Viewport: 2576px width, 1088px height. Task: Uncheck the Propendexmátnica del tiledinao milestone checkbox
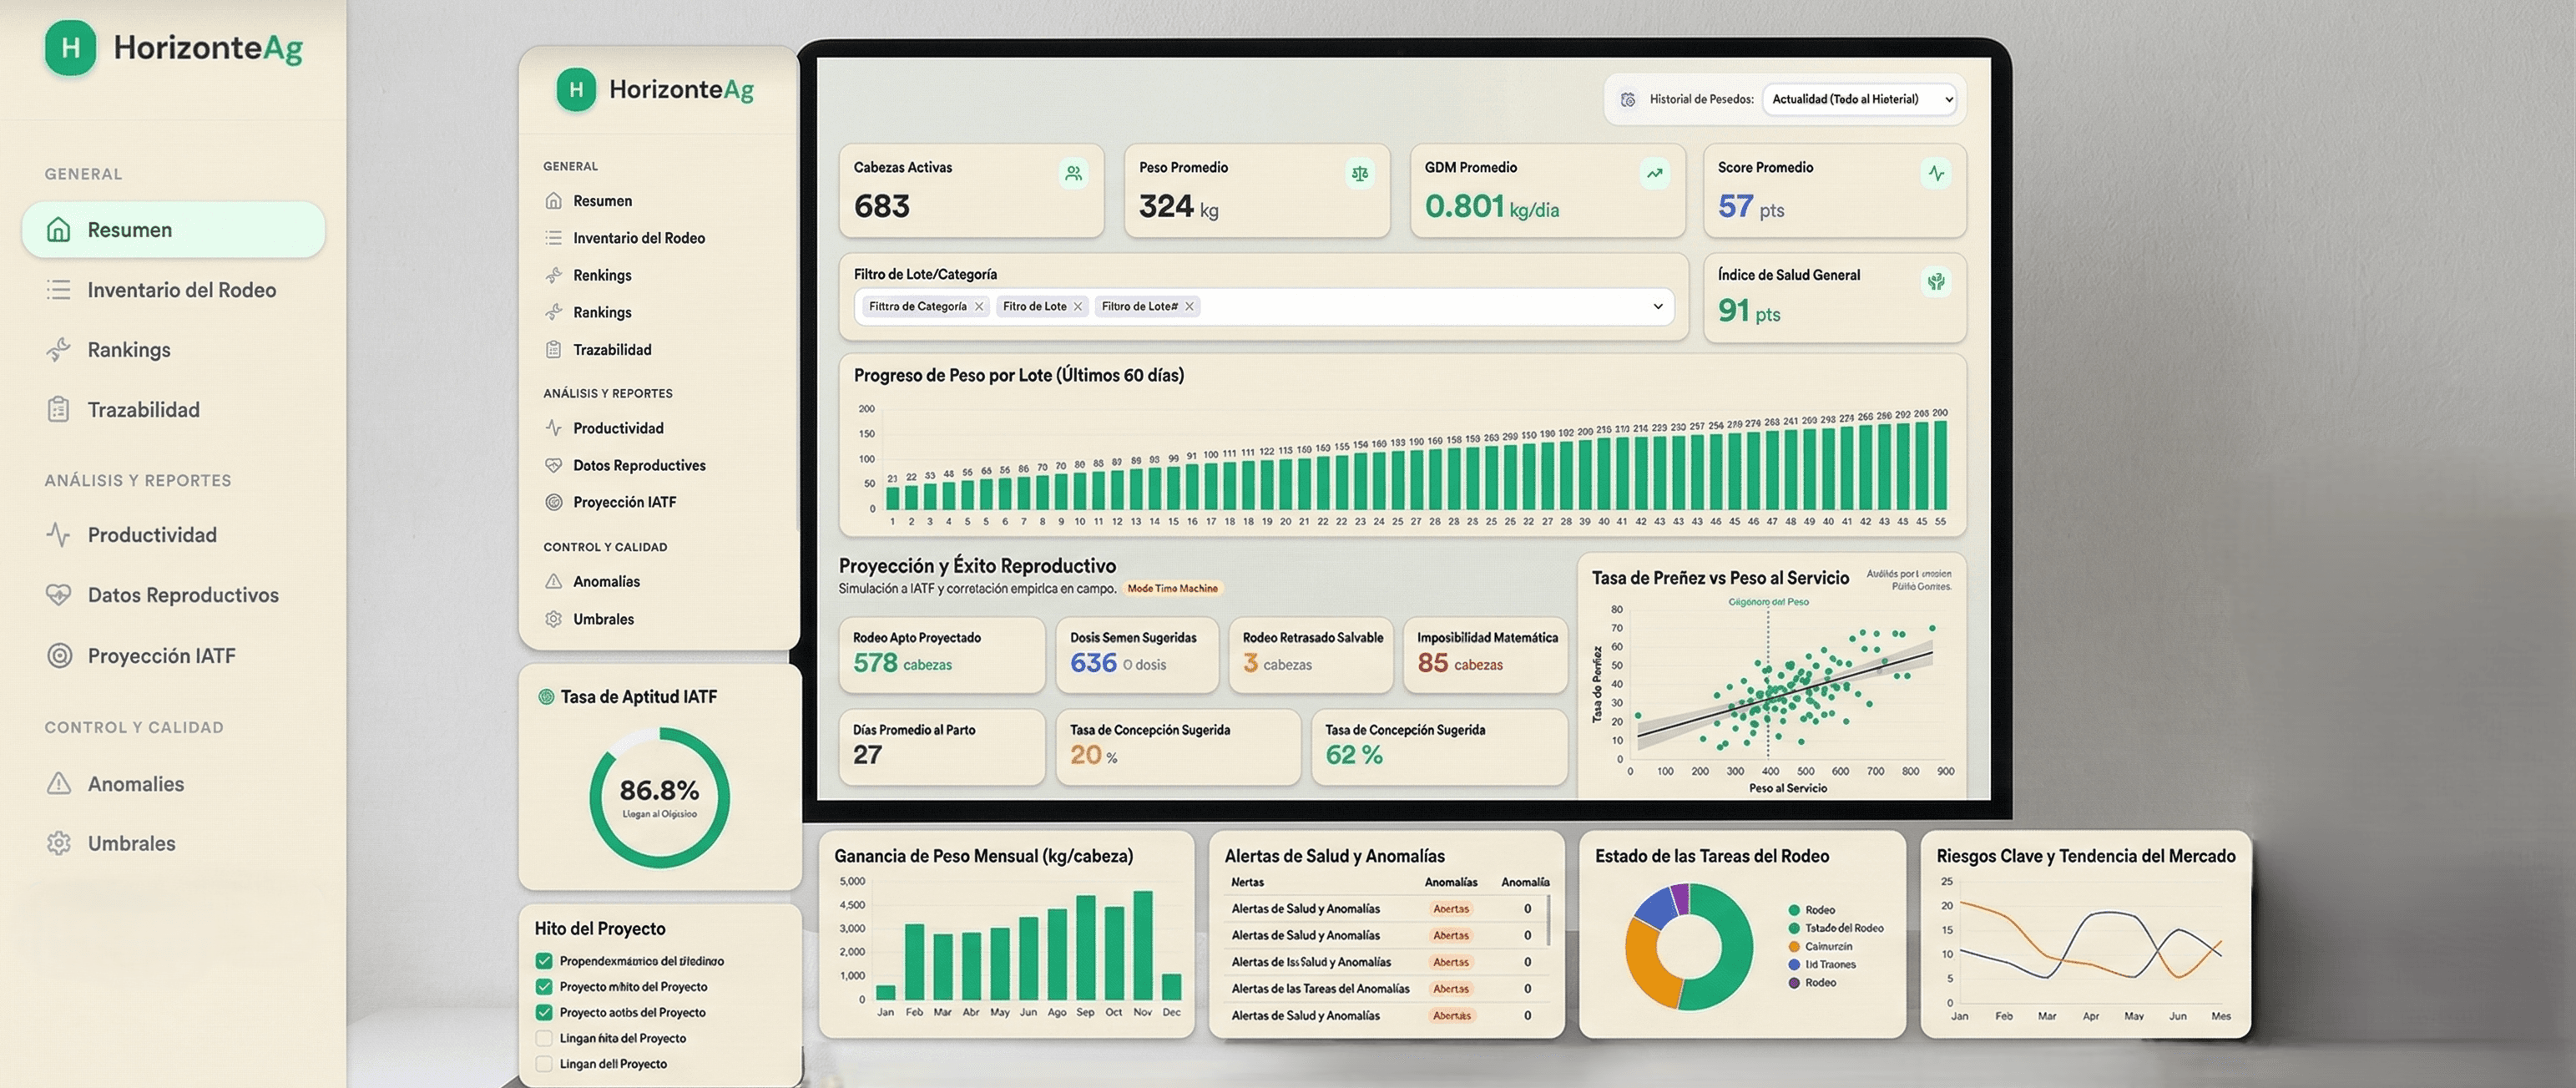[544, 961]
